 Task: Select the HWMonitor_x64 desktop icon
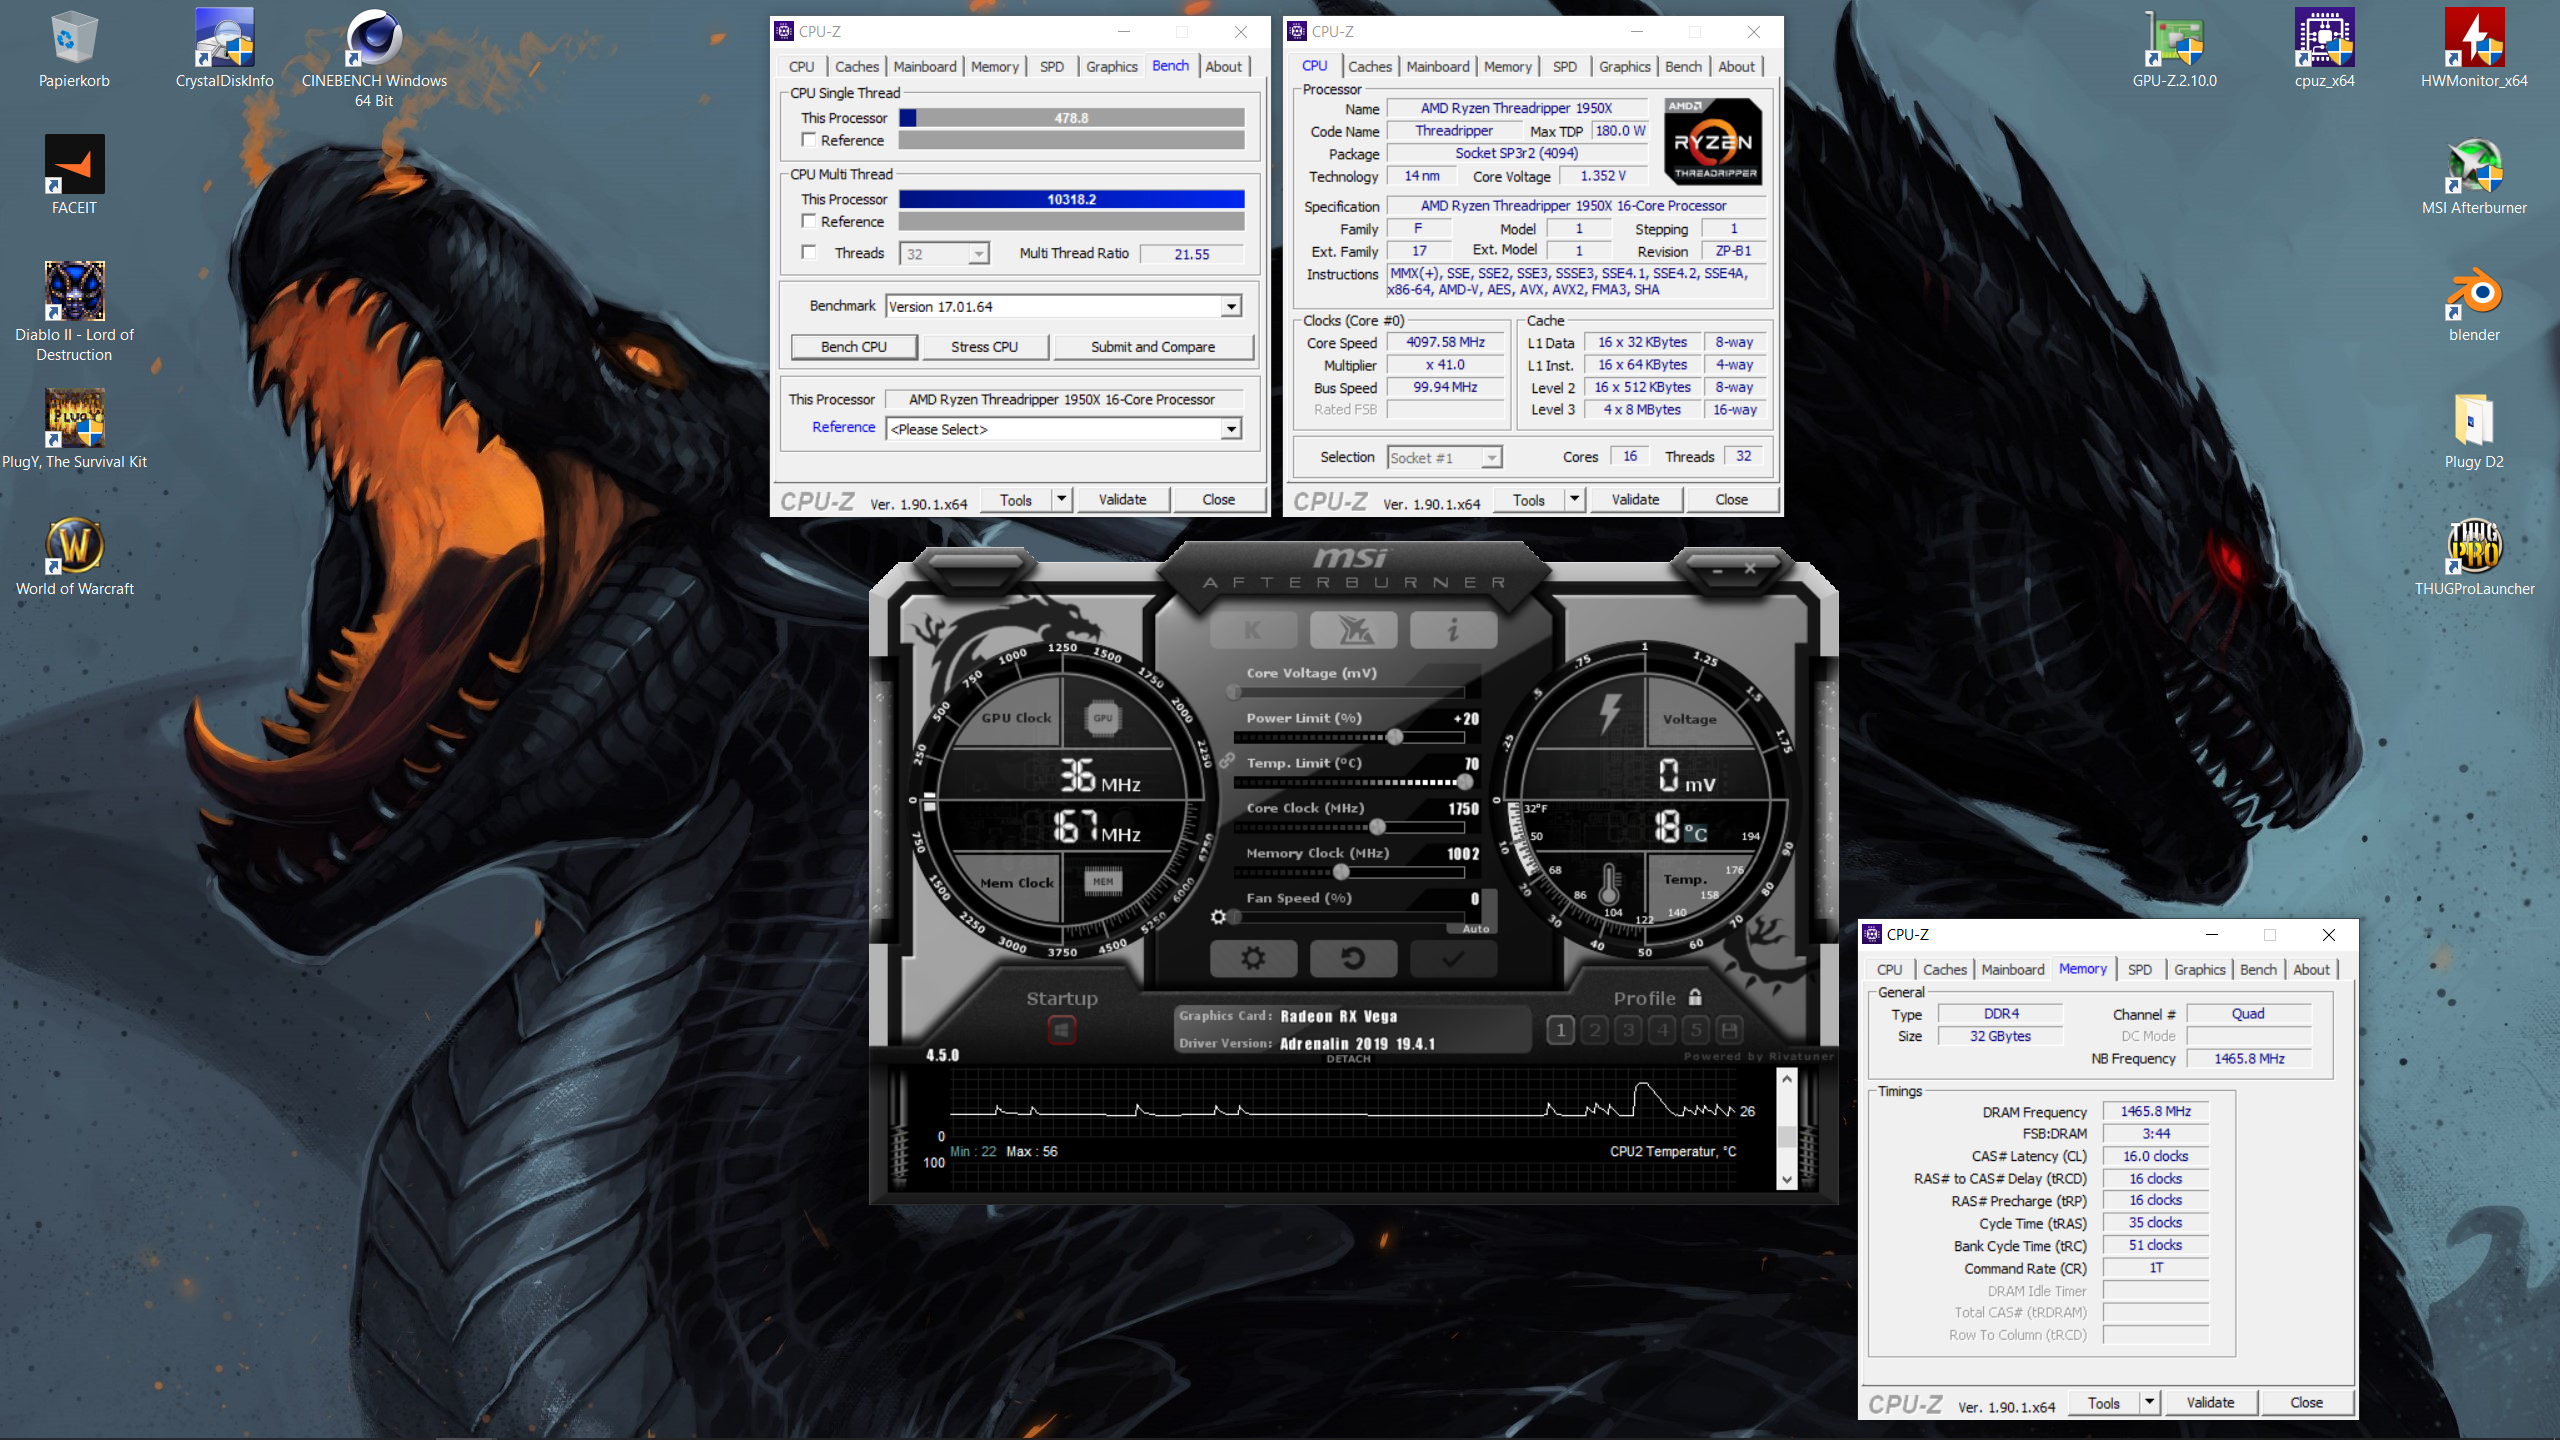pos(2474,50)
